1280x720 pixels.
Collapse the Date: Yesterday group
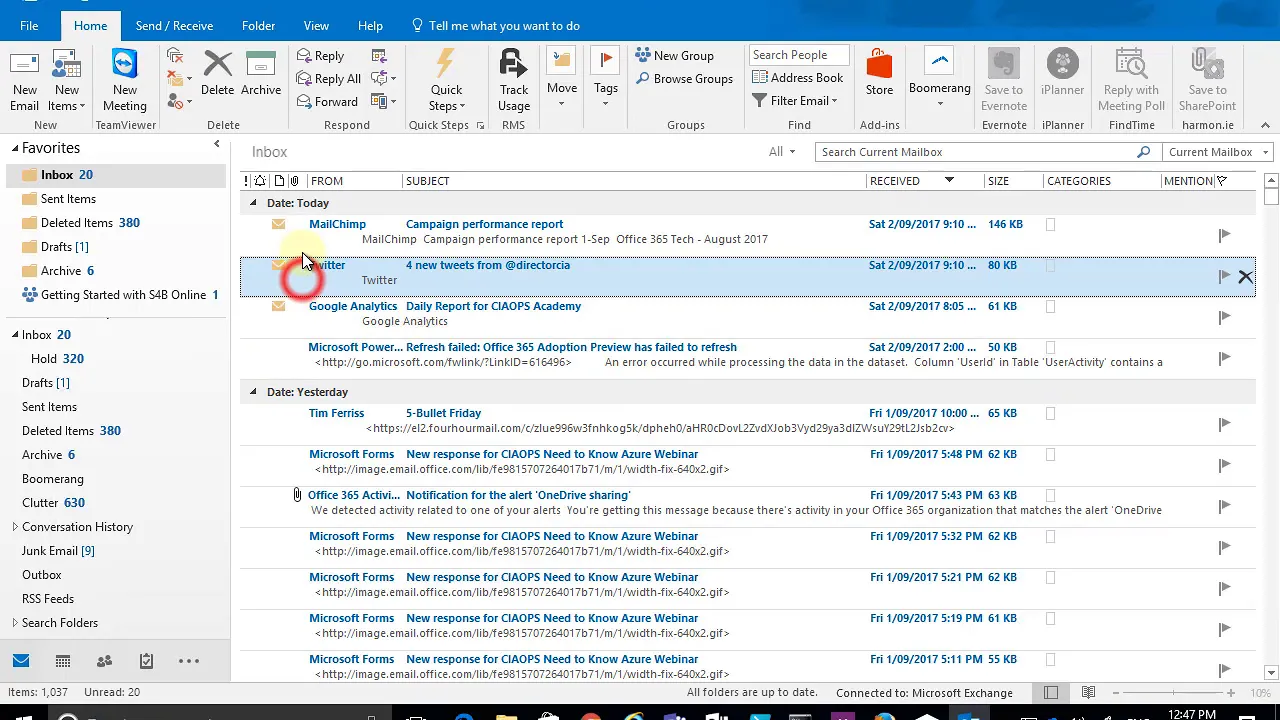point(253,392)
